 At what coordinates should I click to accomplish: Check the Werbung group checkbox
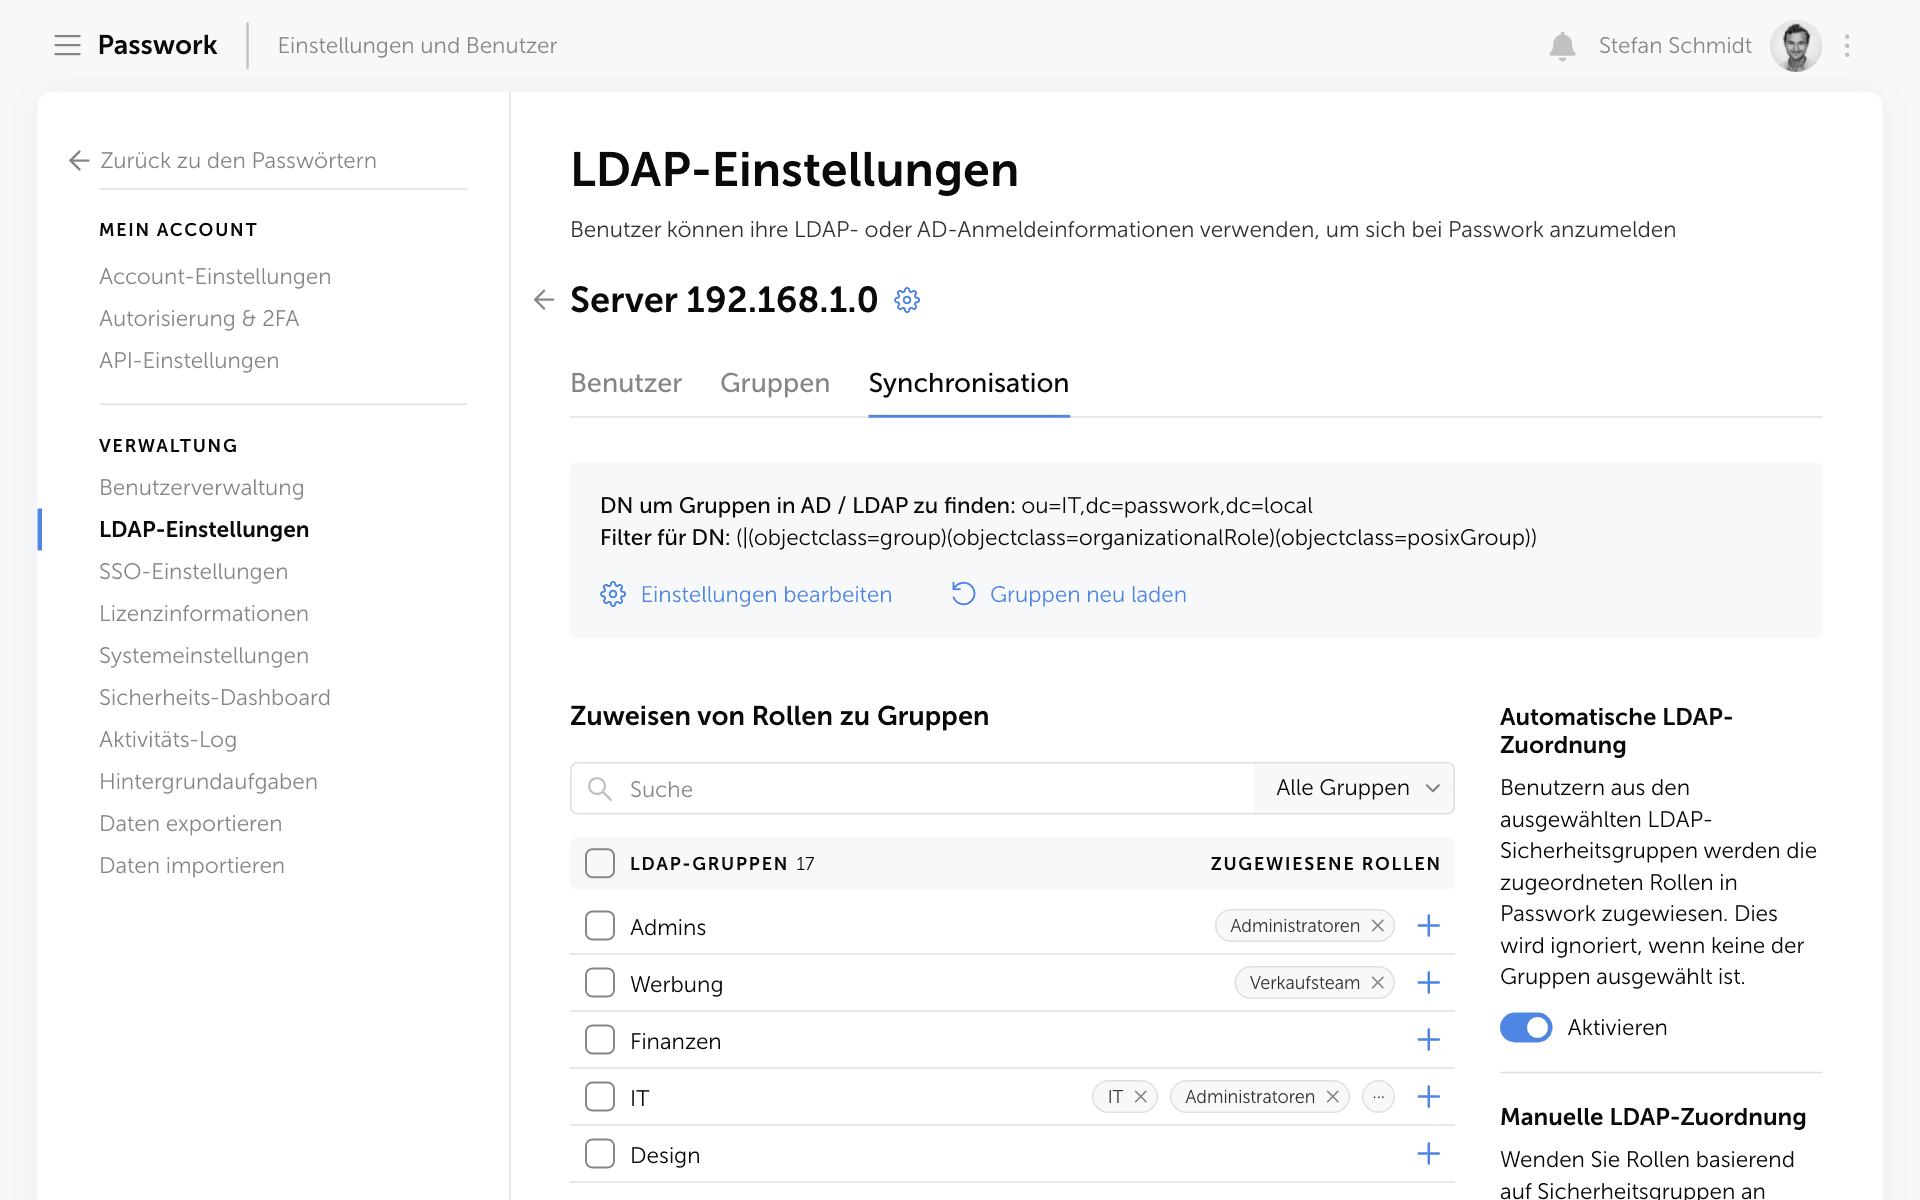point(600,983)
